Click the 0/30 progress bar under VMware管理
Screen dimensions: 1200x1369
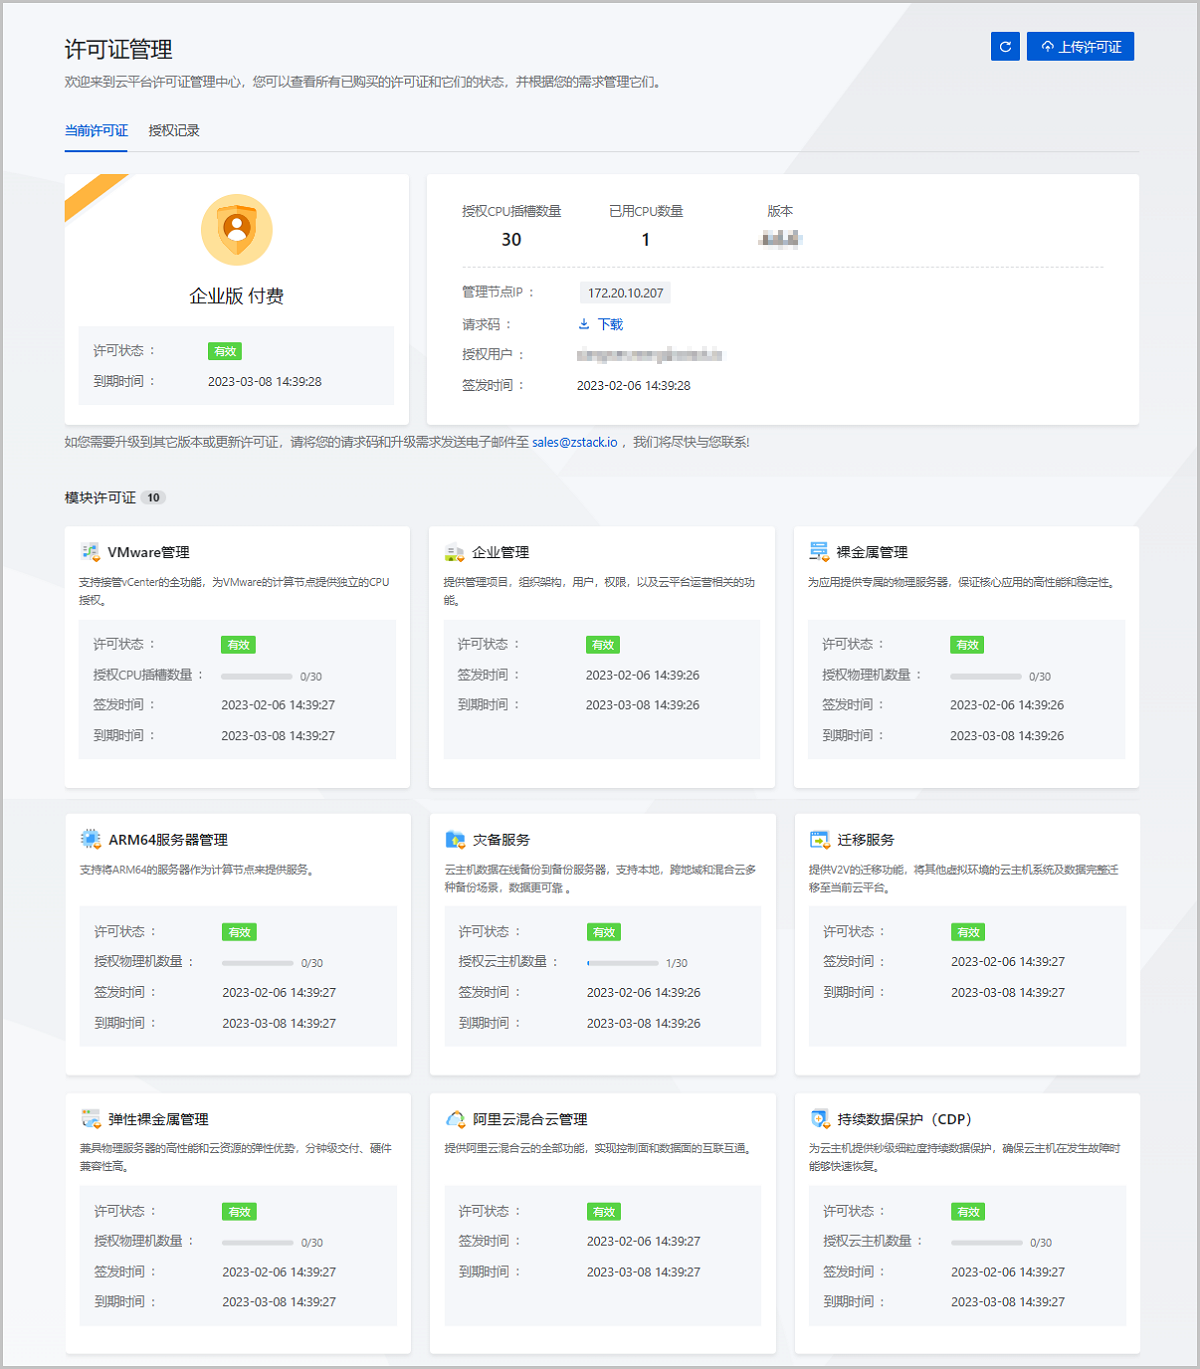257,676
